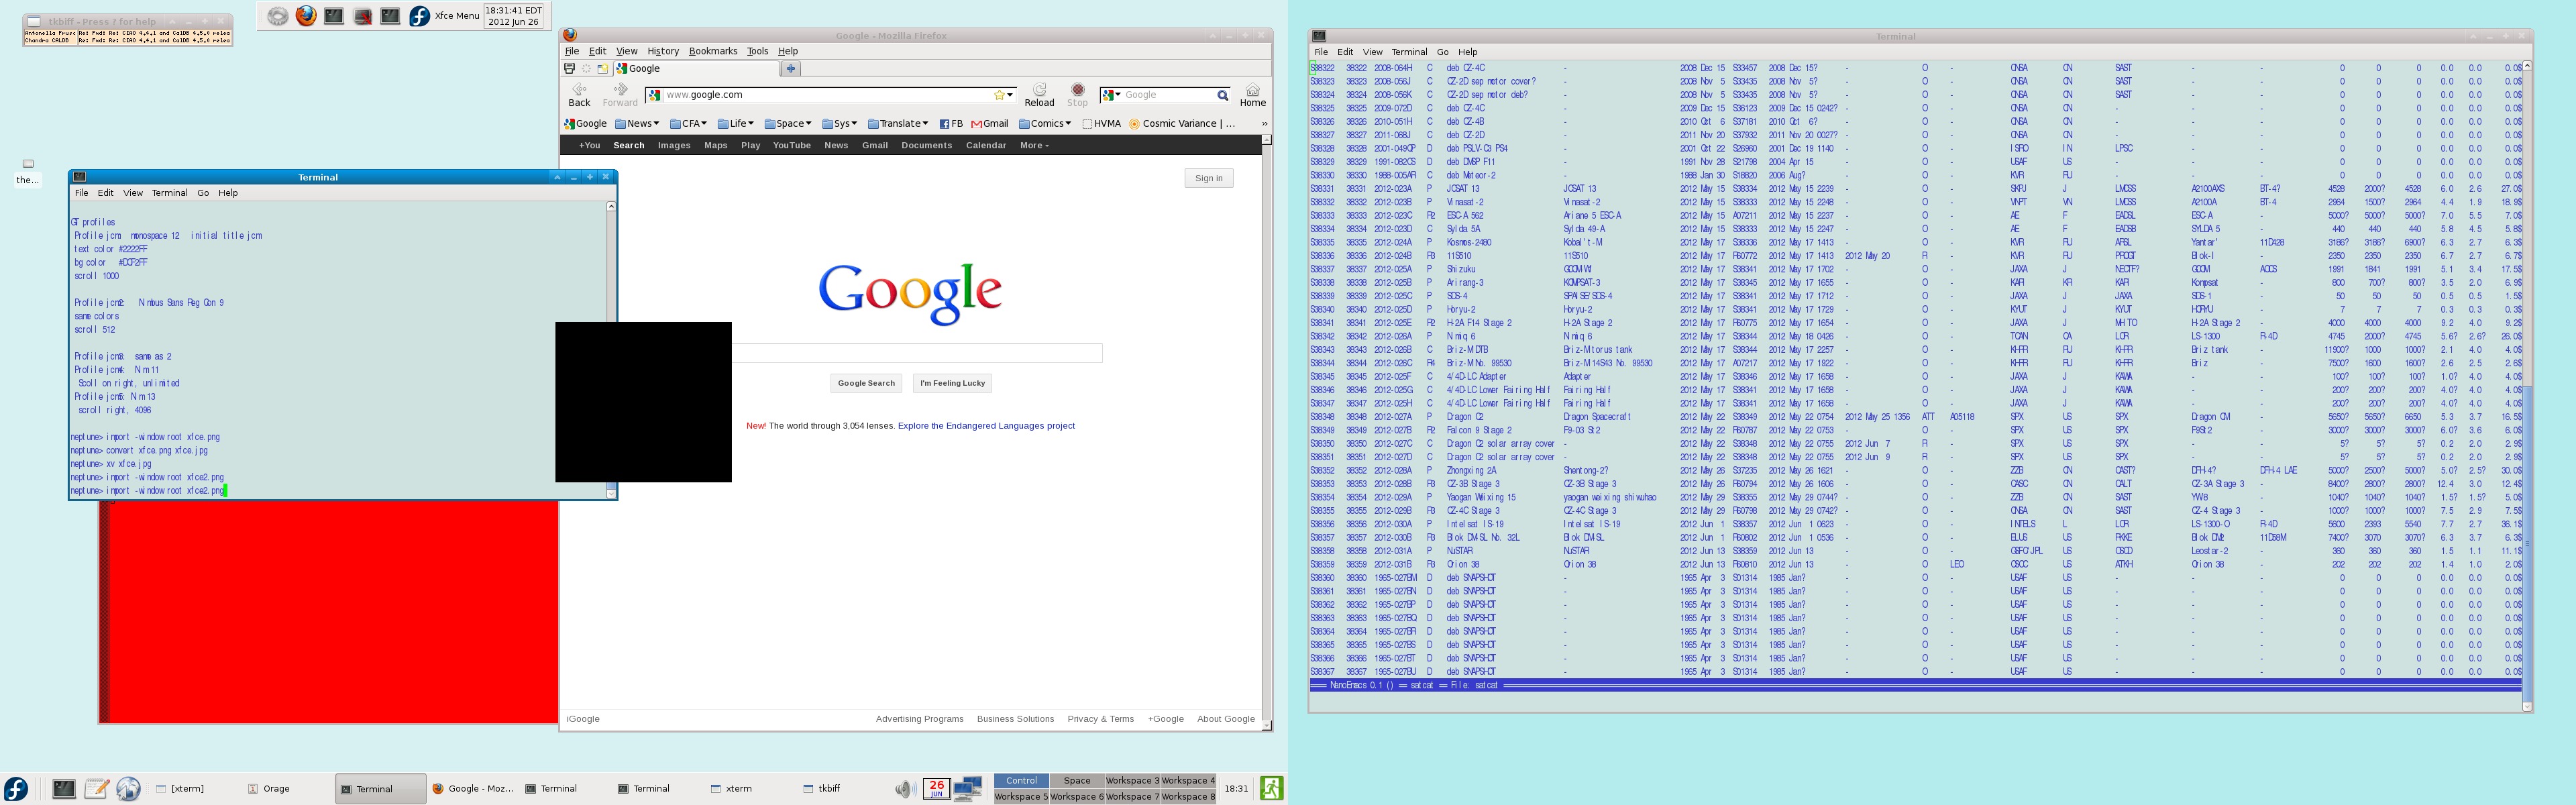Viewport: 2576px width, 805px height.
Task: Click the Google Search button
Action: tap(866, 383)
